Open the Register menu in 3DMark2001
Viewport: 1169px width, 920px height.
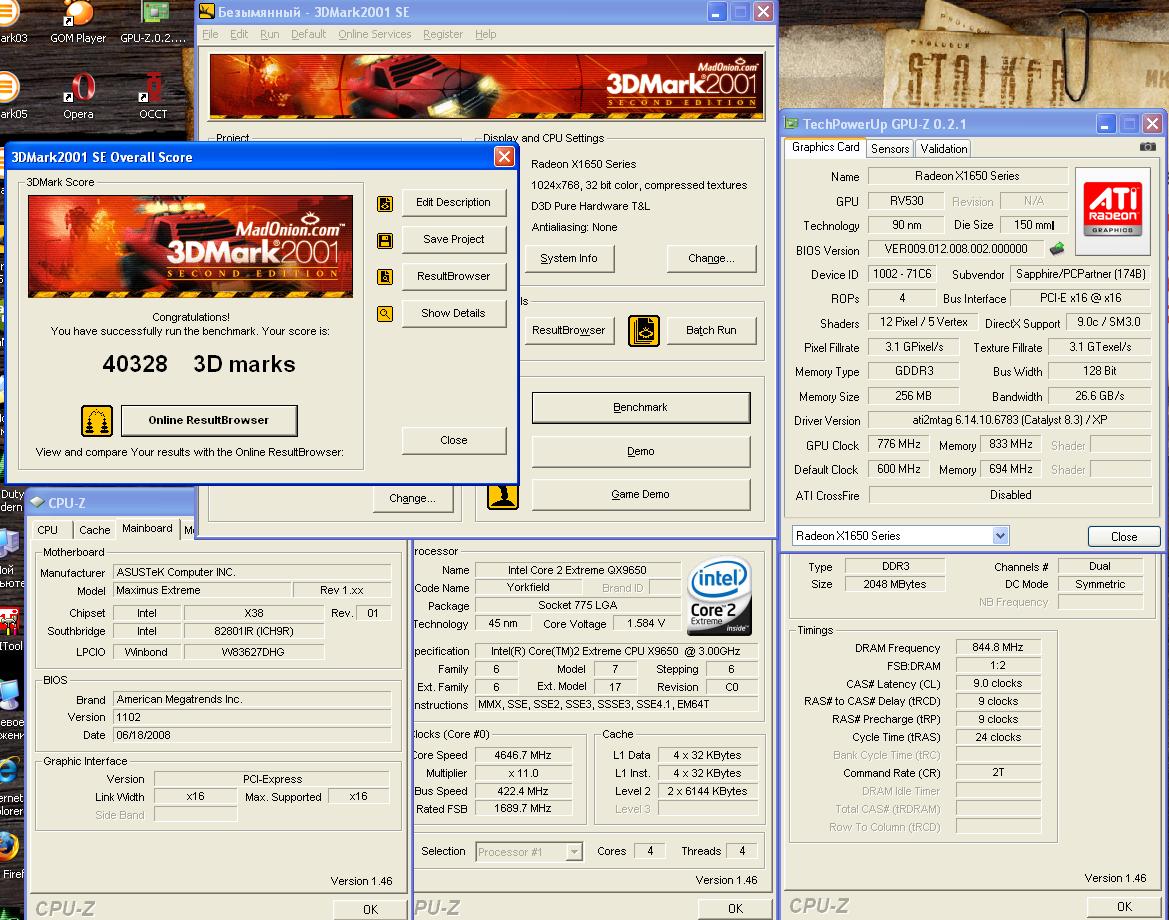(443, 34)
